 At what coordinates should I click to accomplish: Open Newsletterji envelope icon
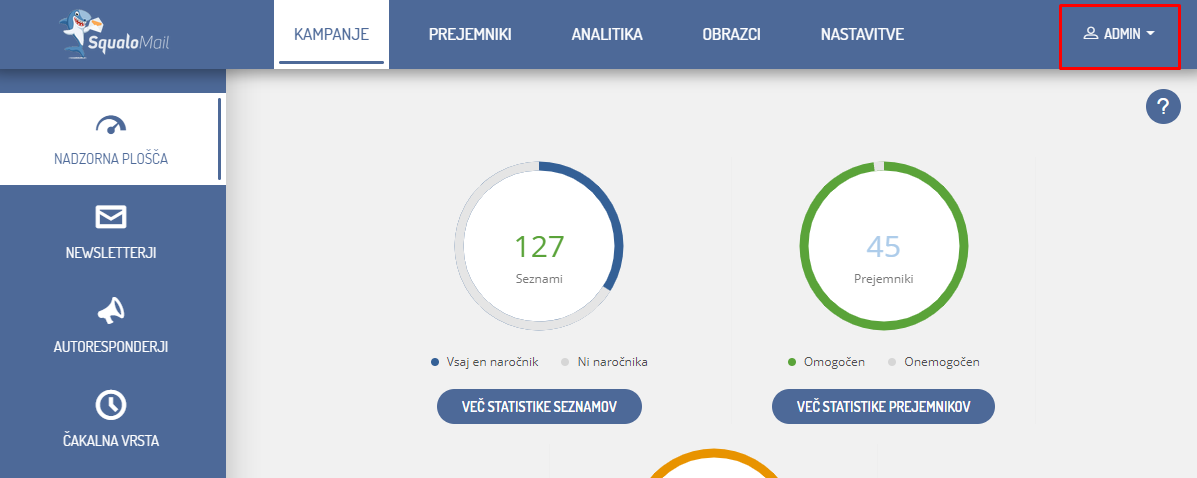tap(111, 217)
